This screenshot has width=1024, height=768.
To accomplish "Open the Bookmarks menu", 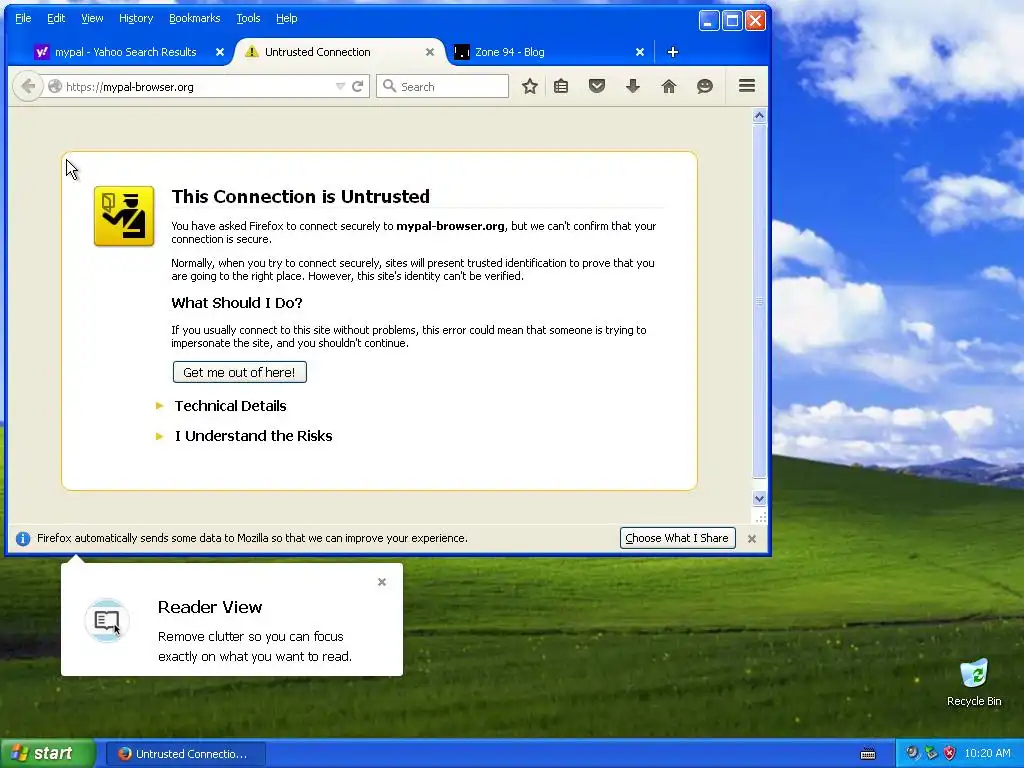I will coord(195,18).
